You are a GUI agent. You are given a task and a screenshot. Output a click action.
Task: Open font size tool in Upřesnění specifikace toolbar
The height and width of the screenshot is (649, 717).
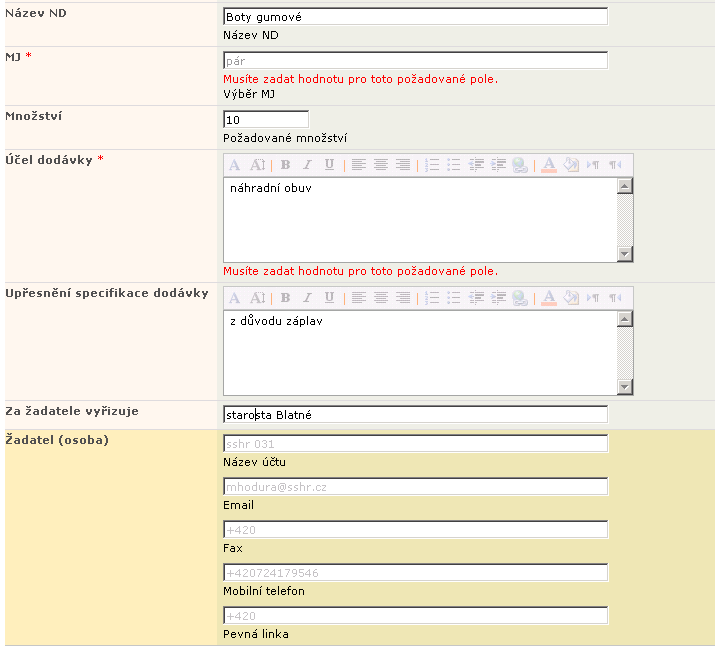(x=257, y=298)
